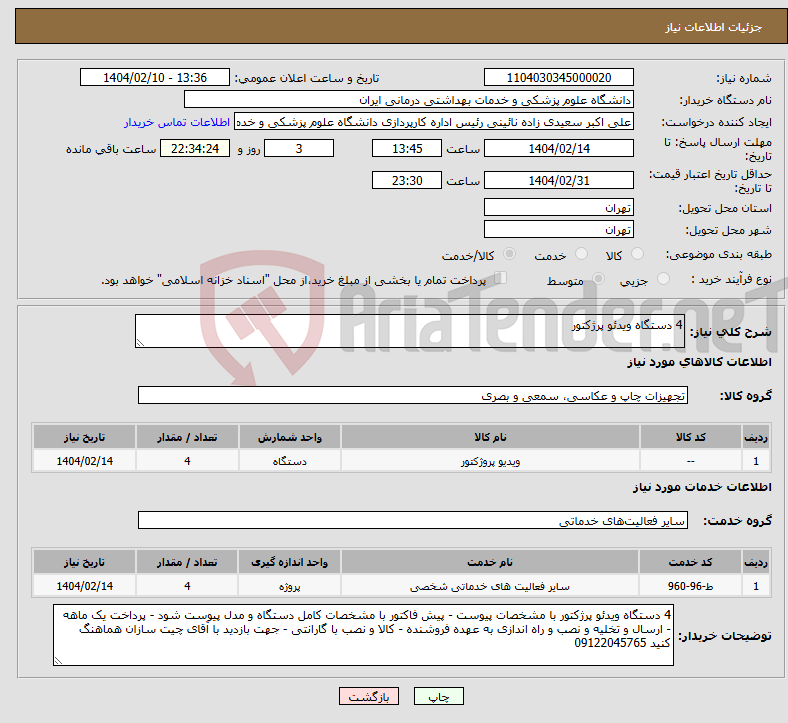Click the پروژه unit cell
Screen dimensions: 788x723
pos(289,586)
